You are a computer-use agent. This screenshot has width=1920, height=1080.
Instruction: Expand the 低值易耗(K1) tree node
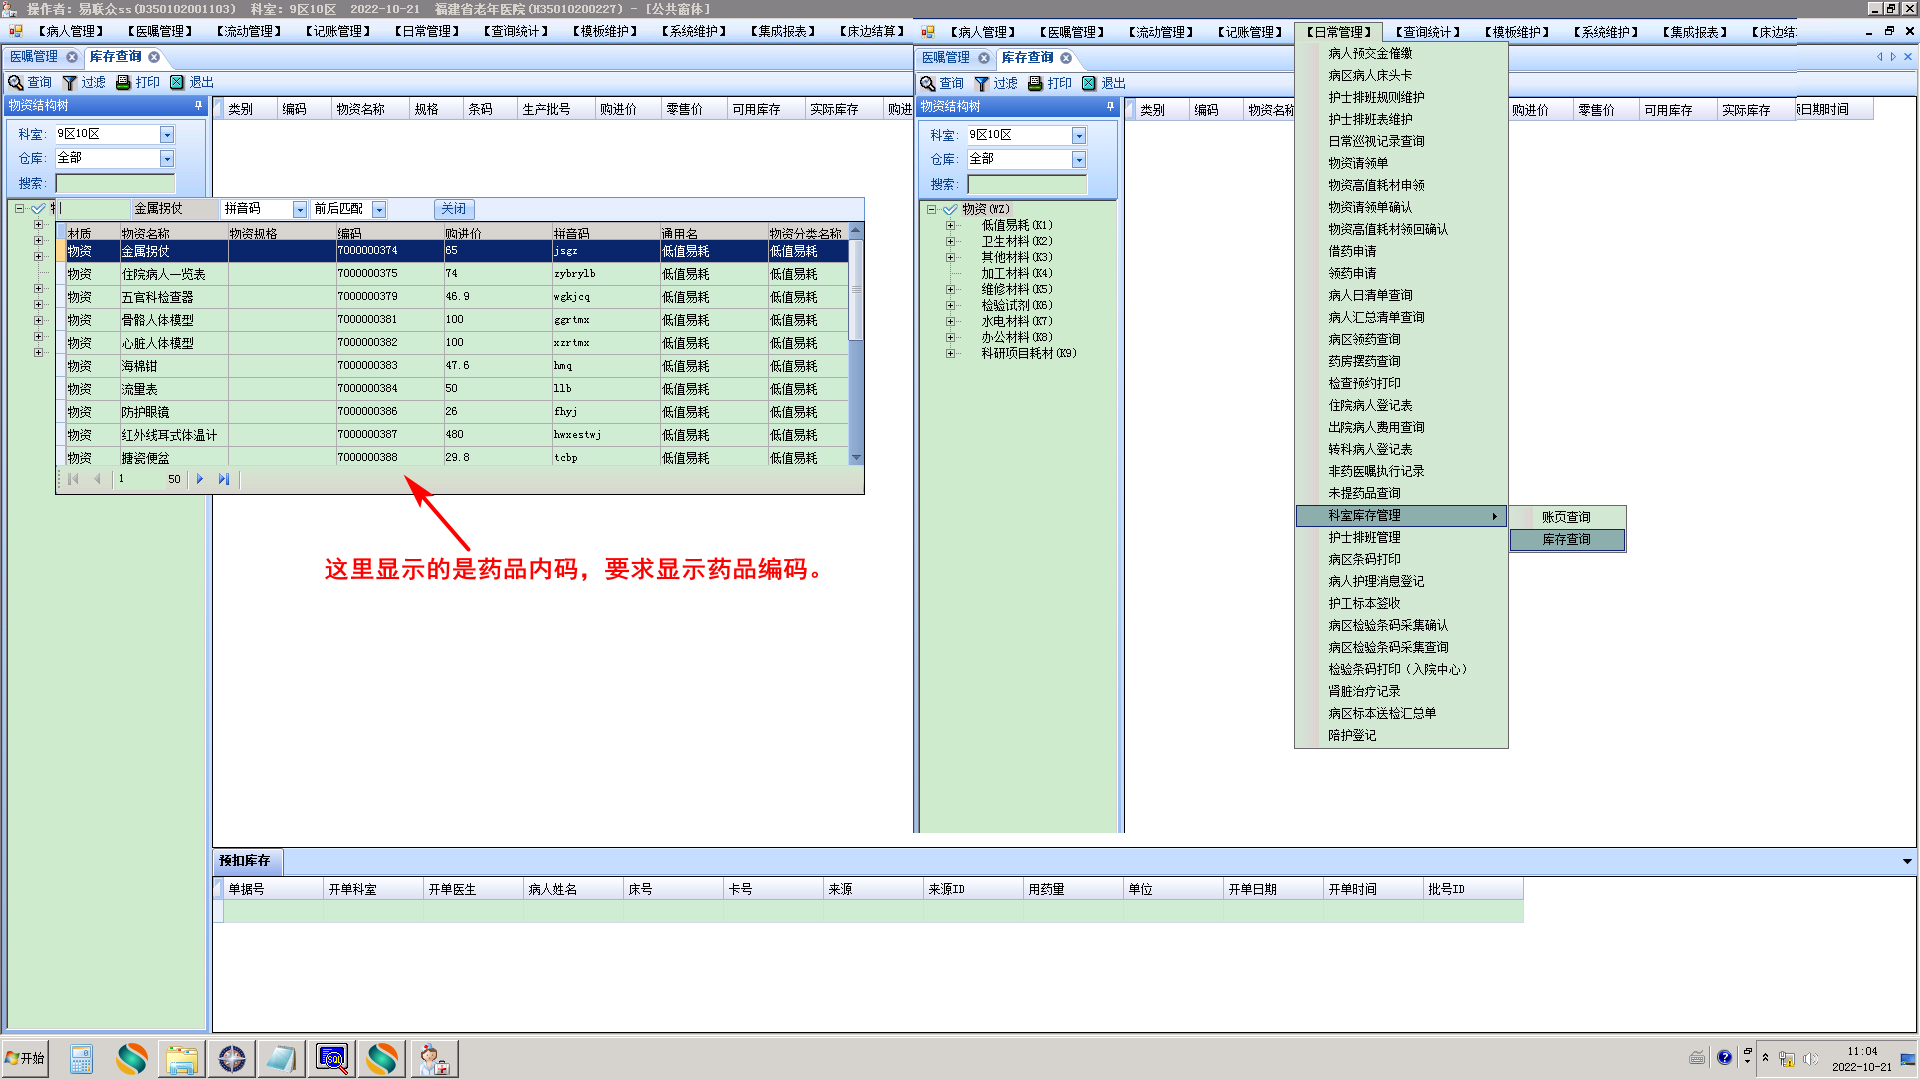(x=950, y=225)
